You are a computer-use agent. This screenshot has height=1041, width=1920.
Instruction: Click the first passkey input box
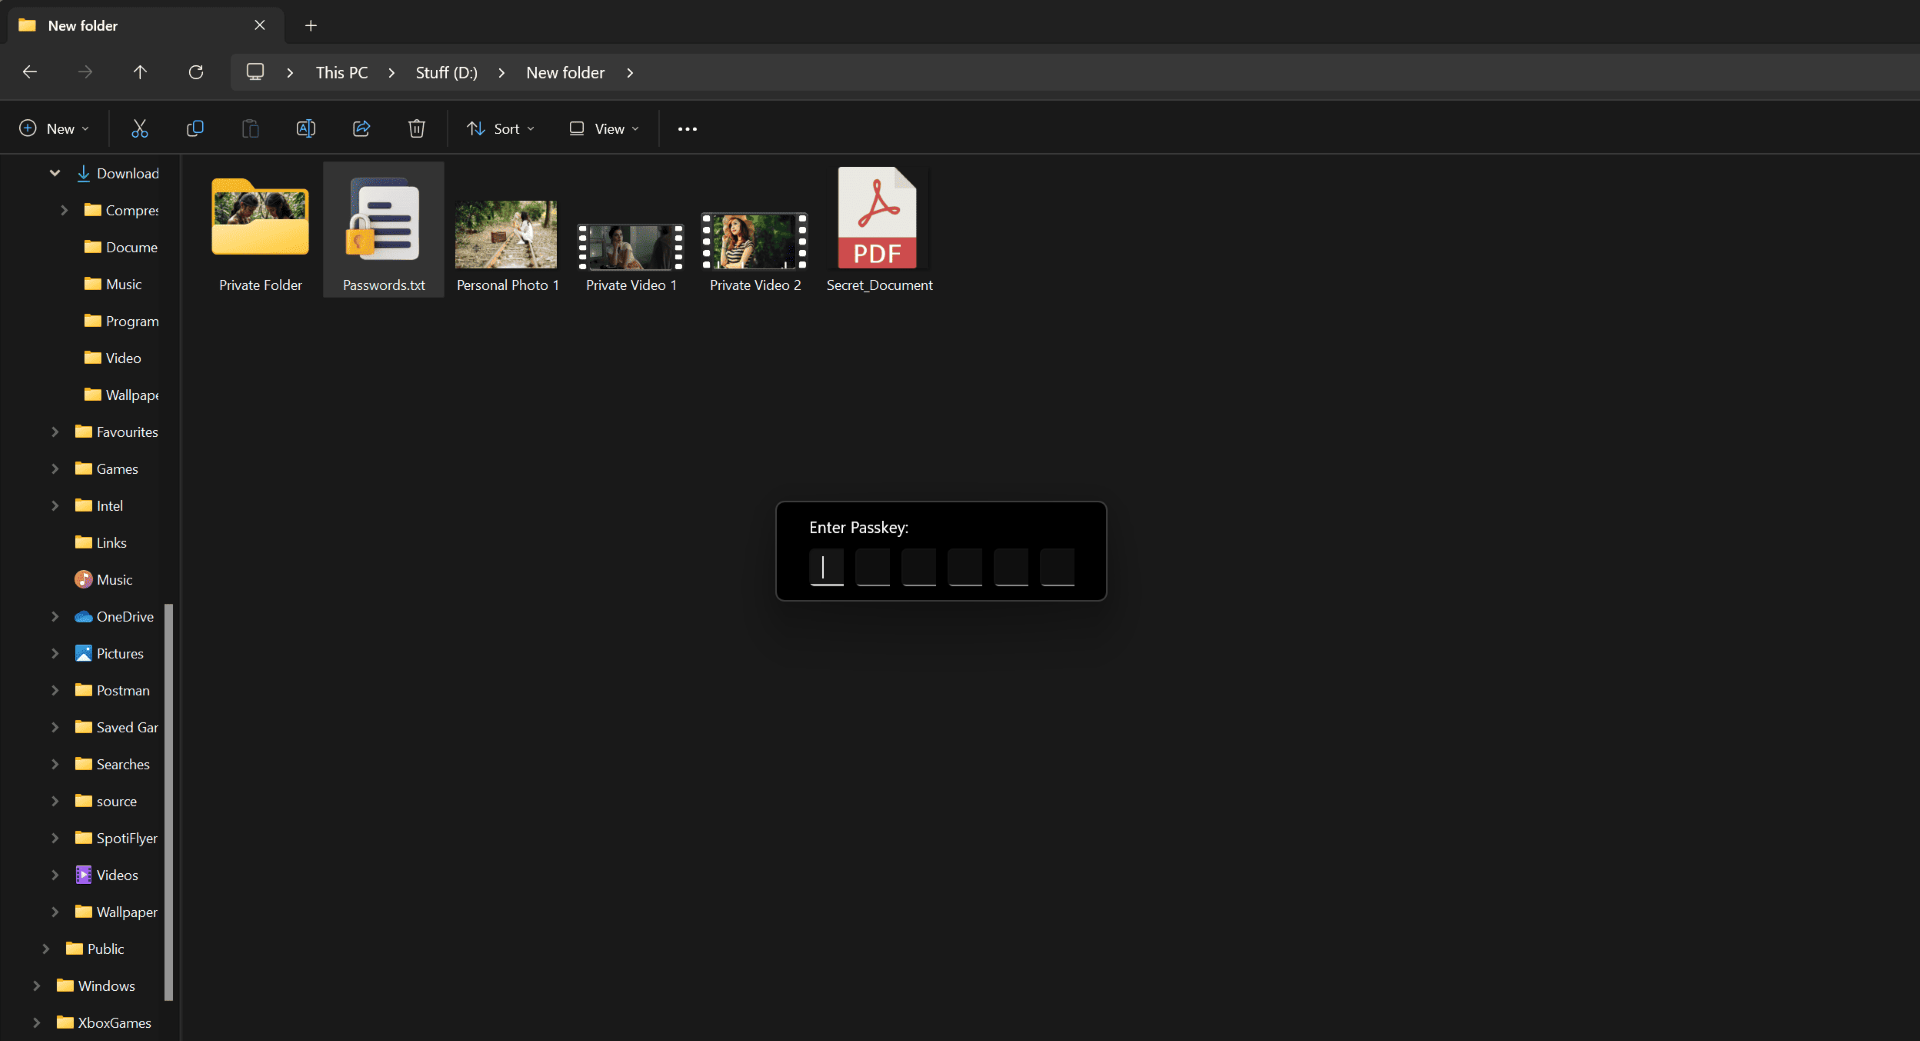tap(826, 567)
